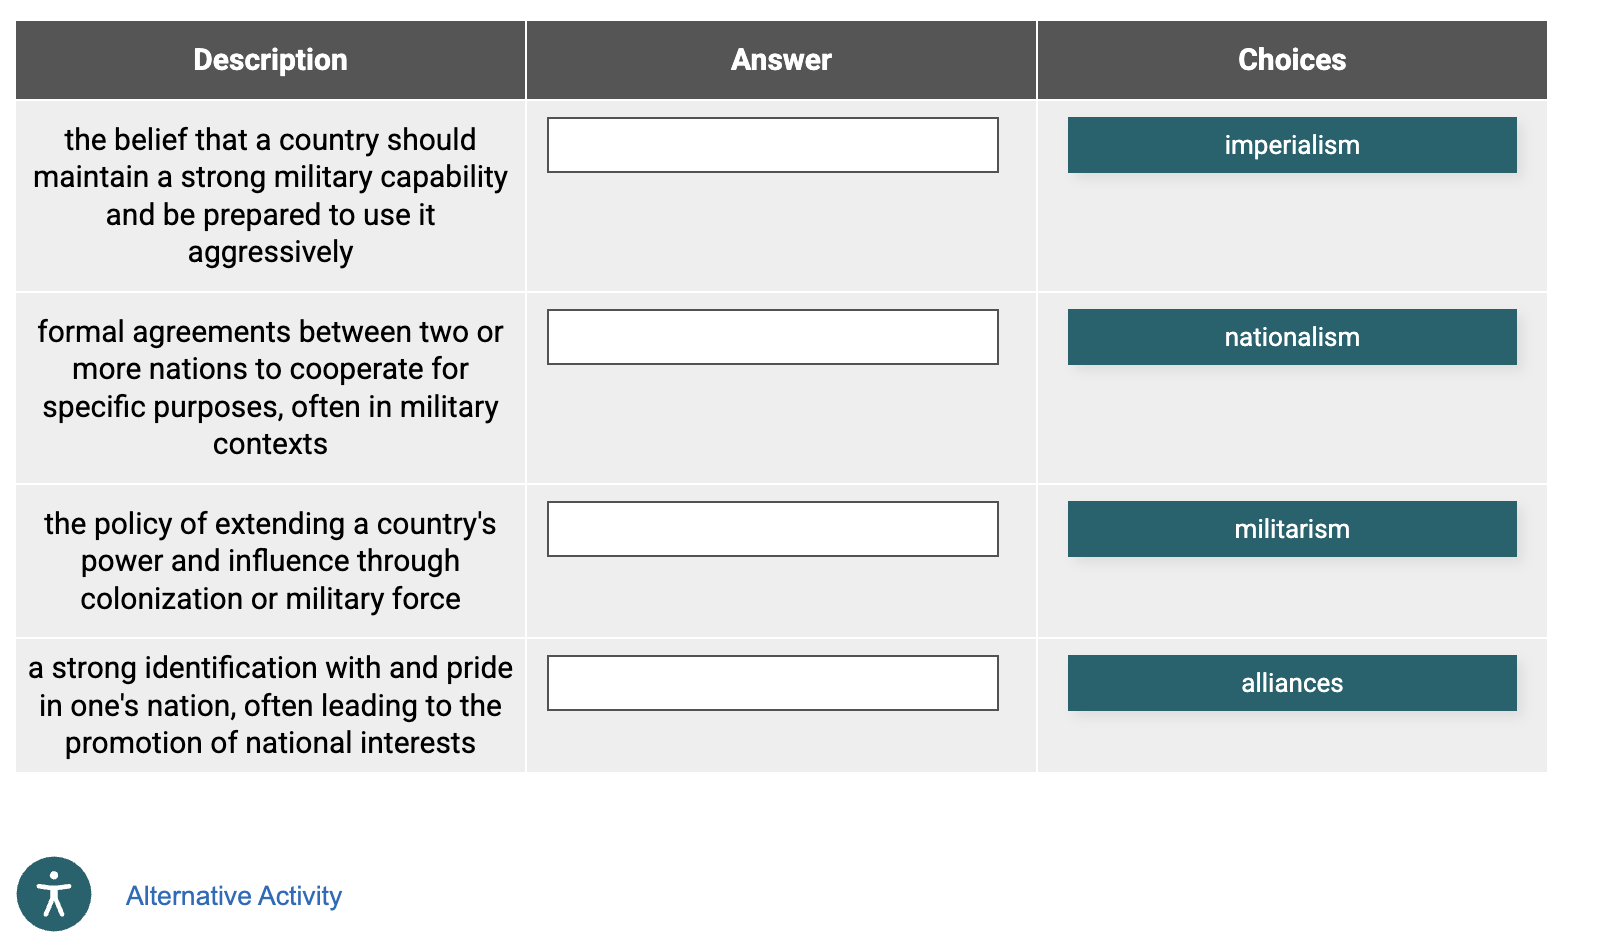Select the militarism choice tile
The height and width of the screenshot is (946, 1612).
tap(1292, 529)
